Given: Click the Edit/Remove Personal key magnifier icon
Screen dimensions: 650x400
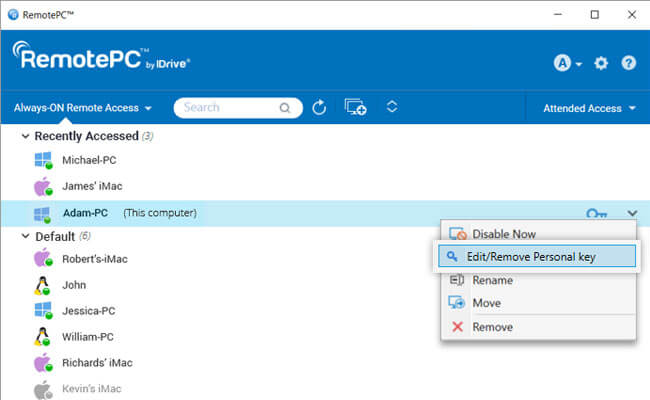Looking at the screenshot, I should [x=452, y=257].
